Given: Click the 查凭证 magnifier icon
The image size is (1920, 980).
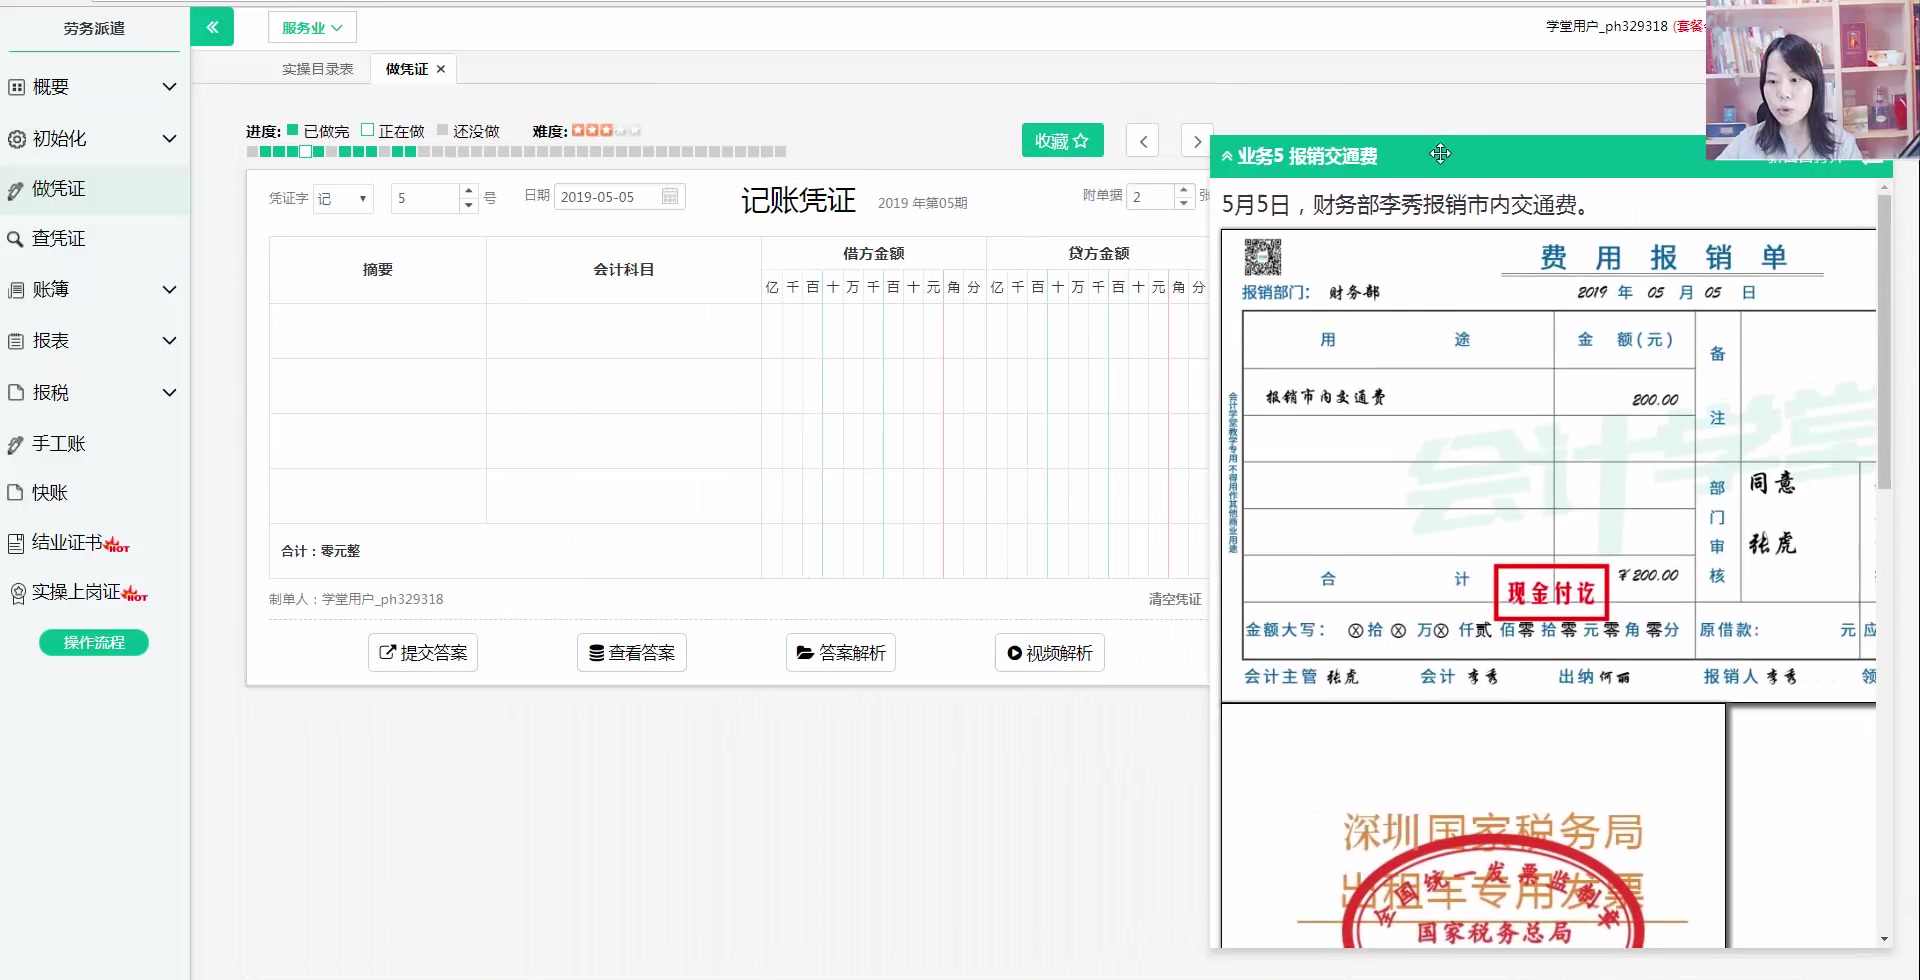Looking at the screenshot, I should coord(16,239).
